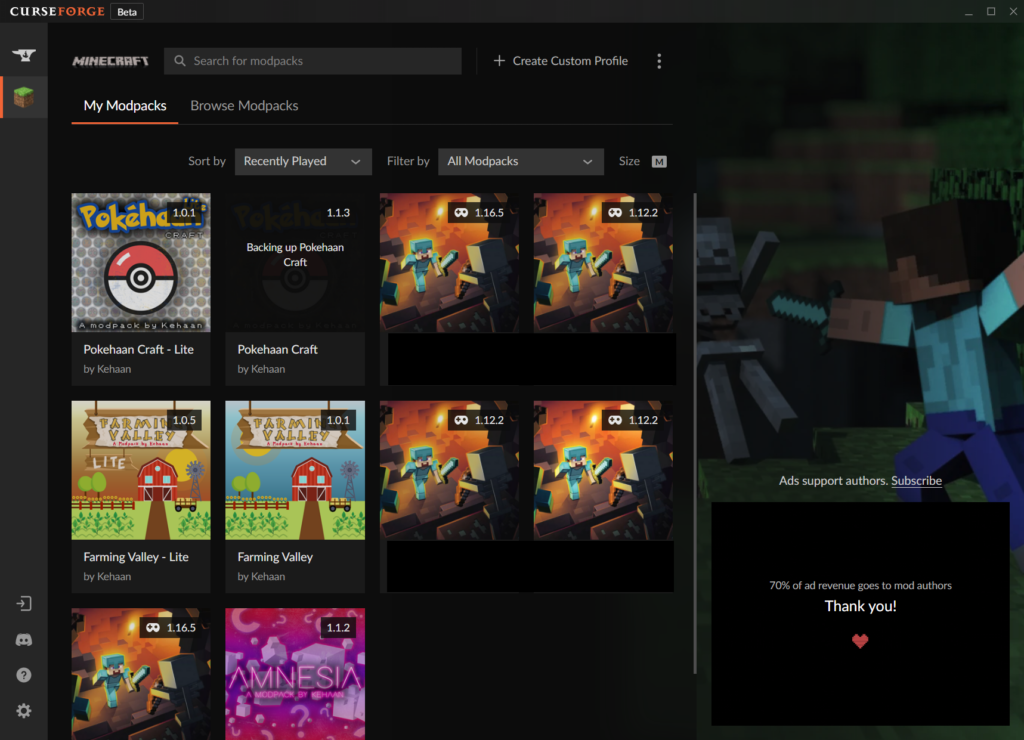Open the Farming Valley 1.0.1 thumbnail
The width and height of the screenshot is (1024, 740).
(295, 470)
